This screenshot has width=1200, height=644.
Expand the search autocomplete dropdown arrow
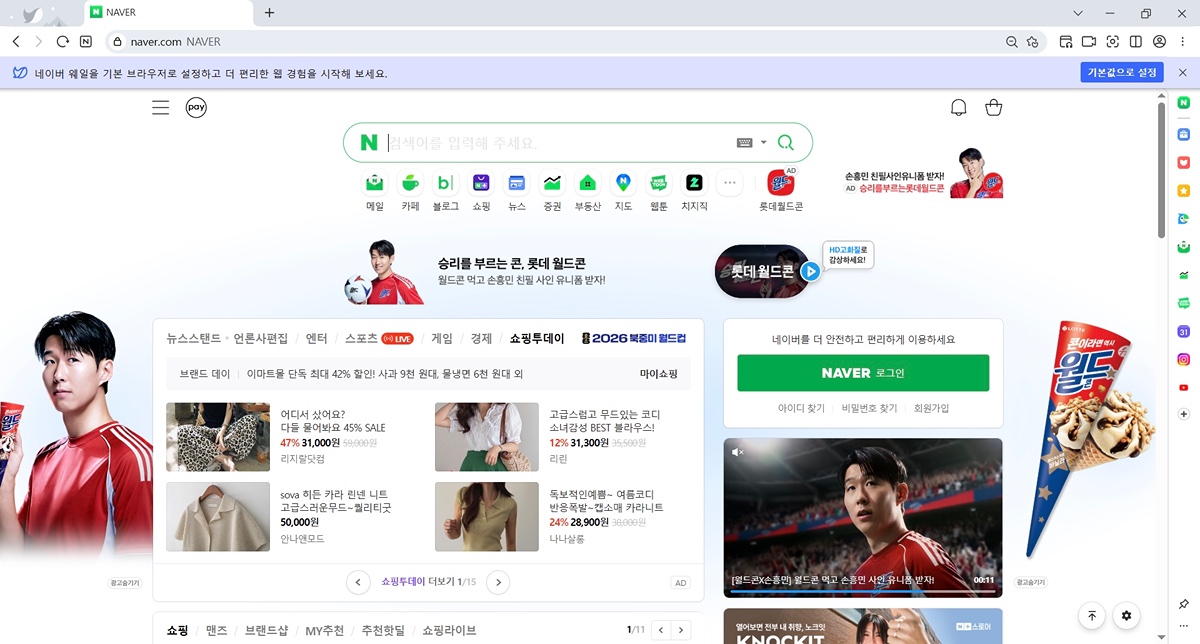pos(763,143)
